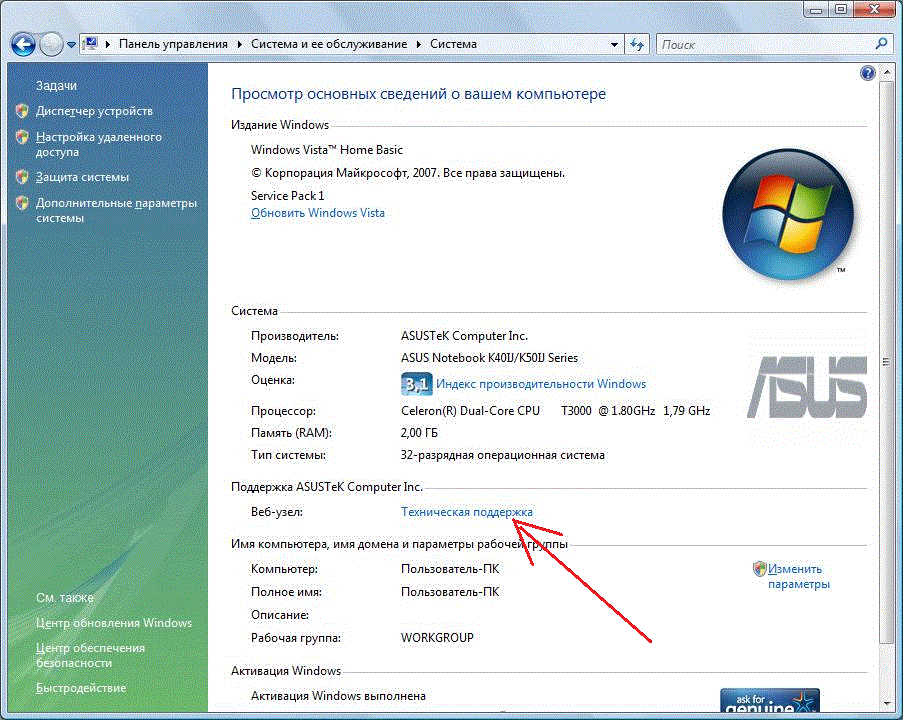Open Центр обновления Windows link
Viewport: 903px width, 720px height.
[114, 623]
